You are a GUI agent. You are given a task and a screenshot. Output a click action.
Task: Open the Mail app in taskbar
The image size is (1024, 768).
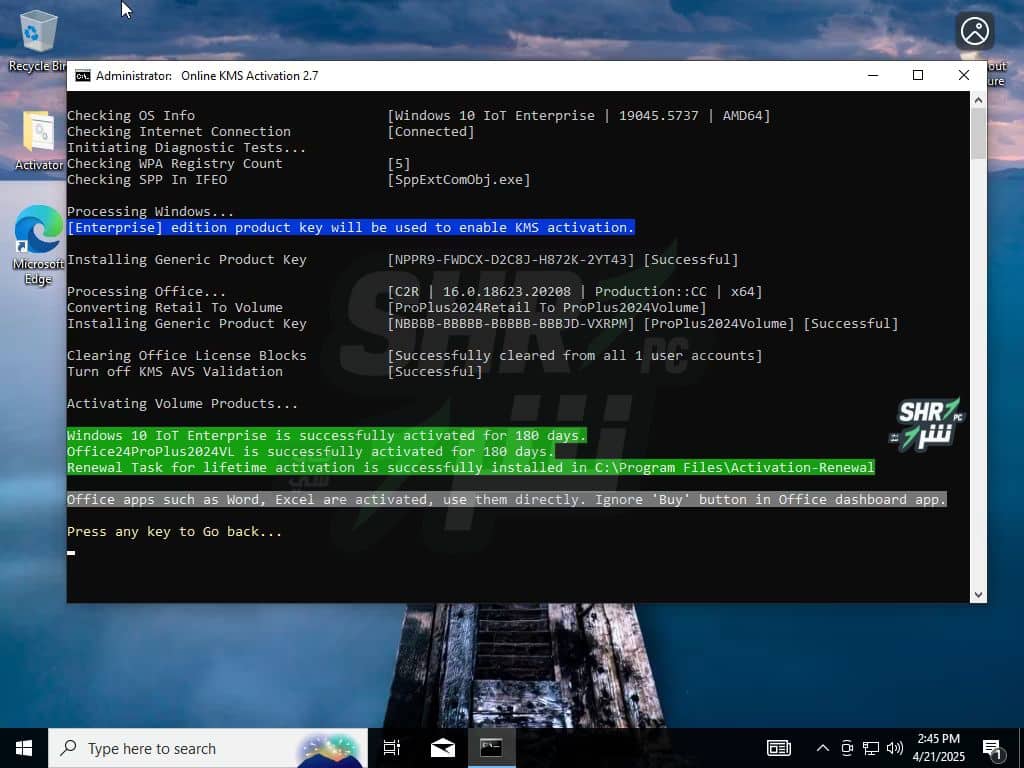443,748
